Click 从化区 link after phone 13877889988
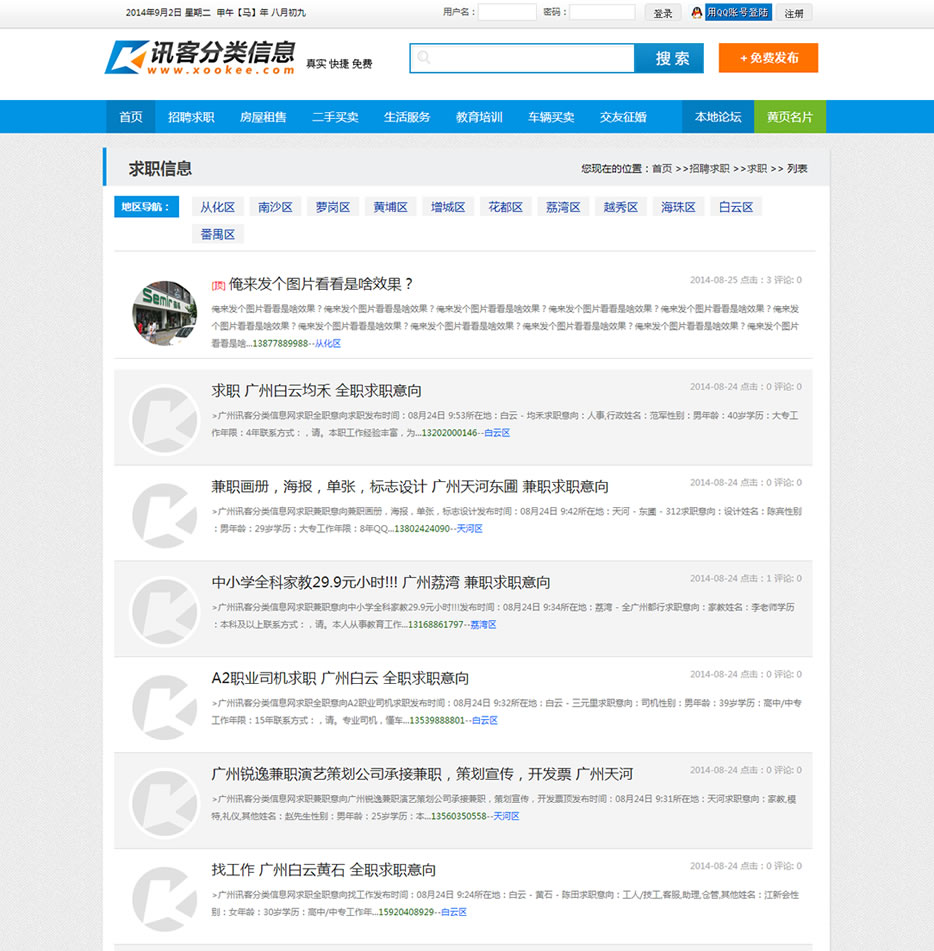Screen dimensions: 934x951 click(328, 343)
